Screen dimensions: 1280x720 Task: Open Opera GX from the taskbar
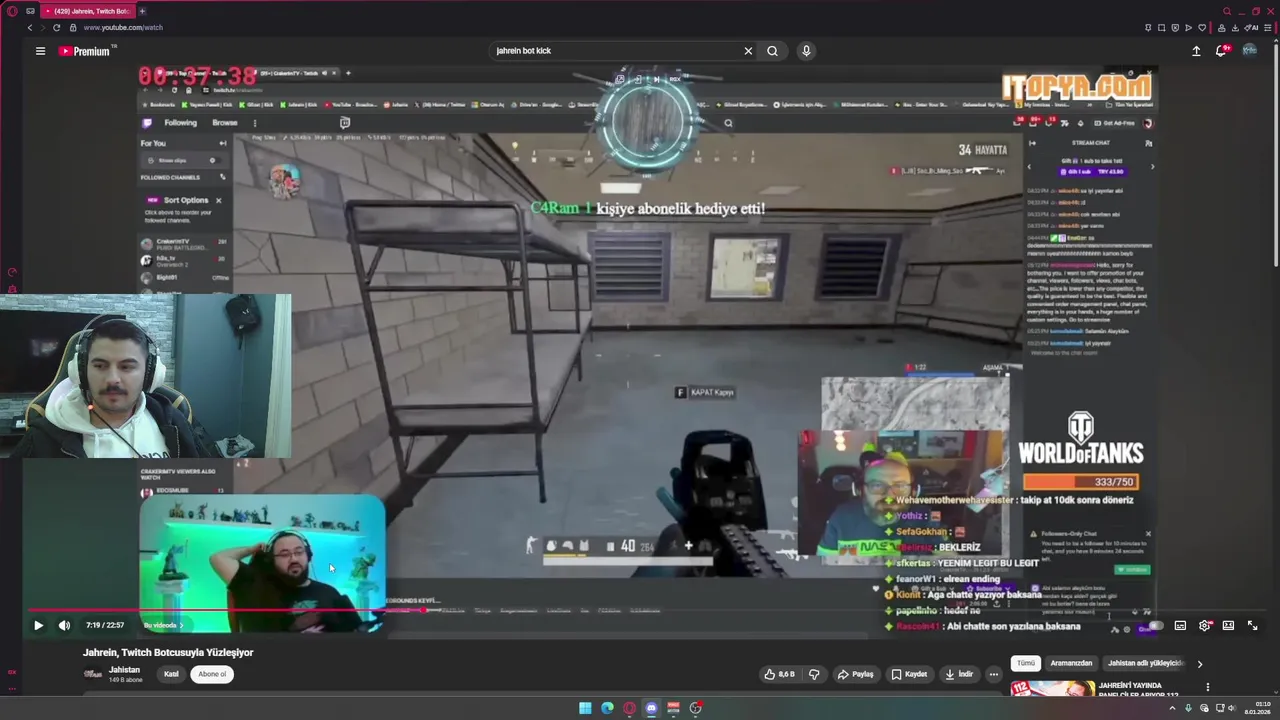click(629, 708)
